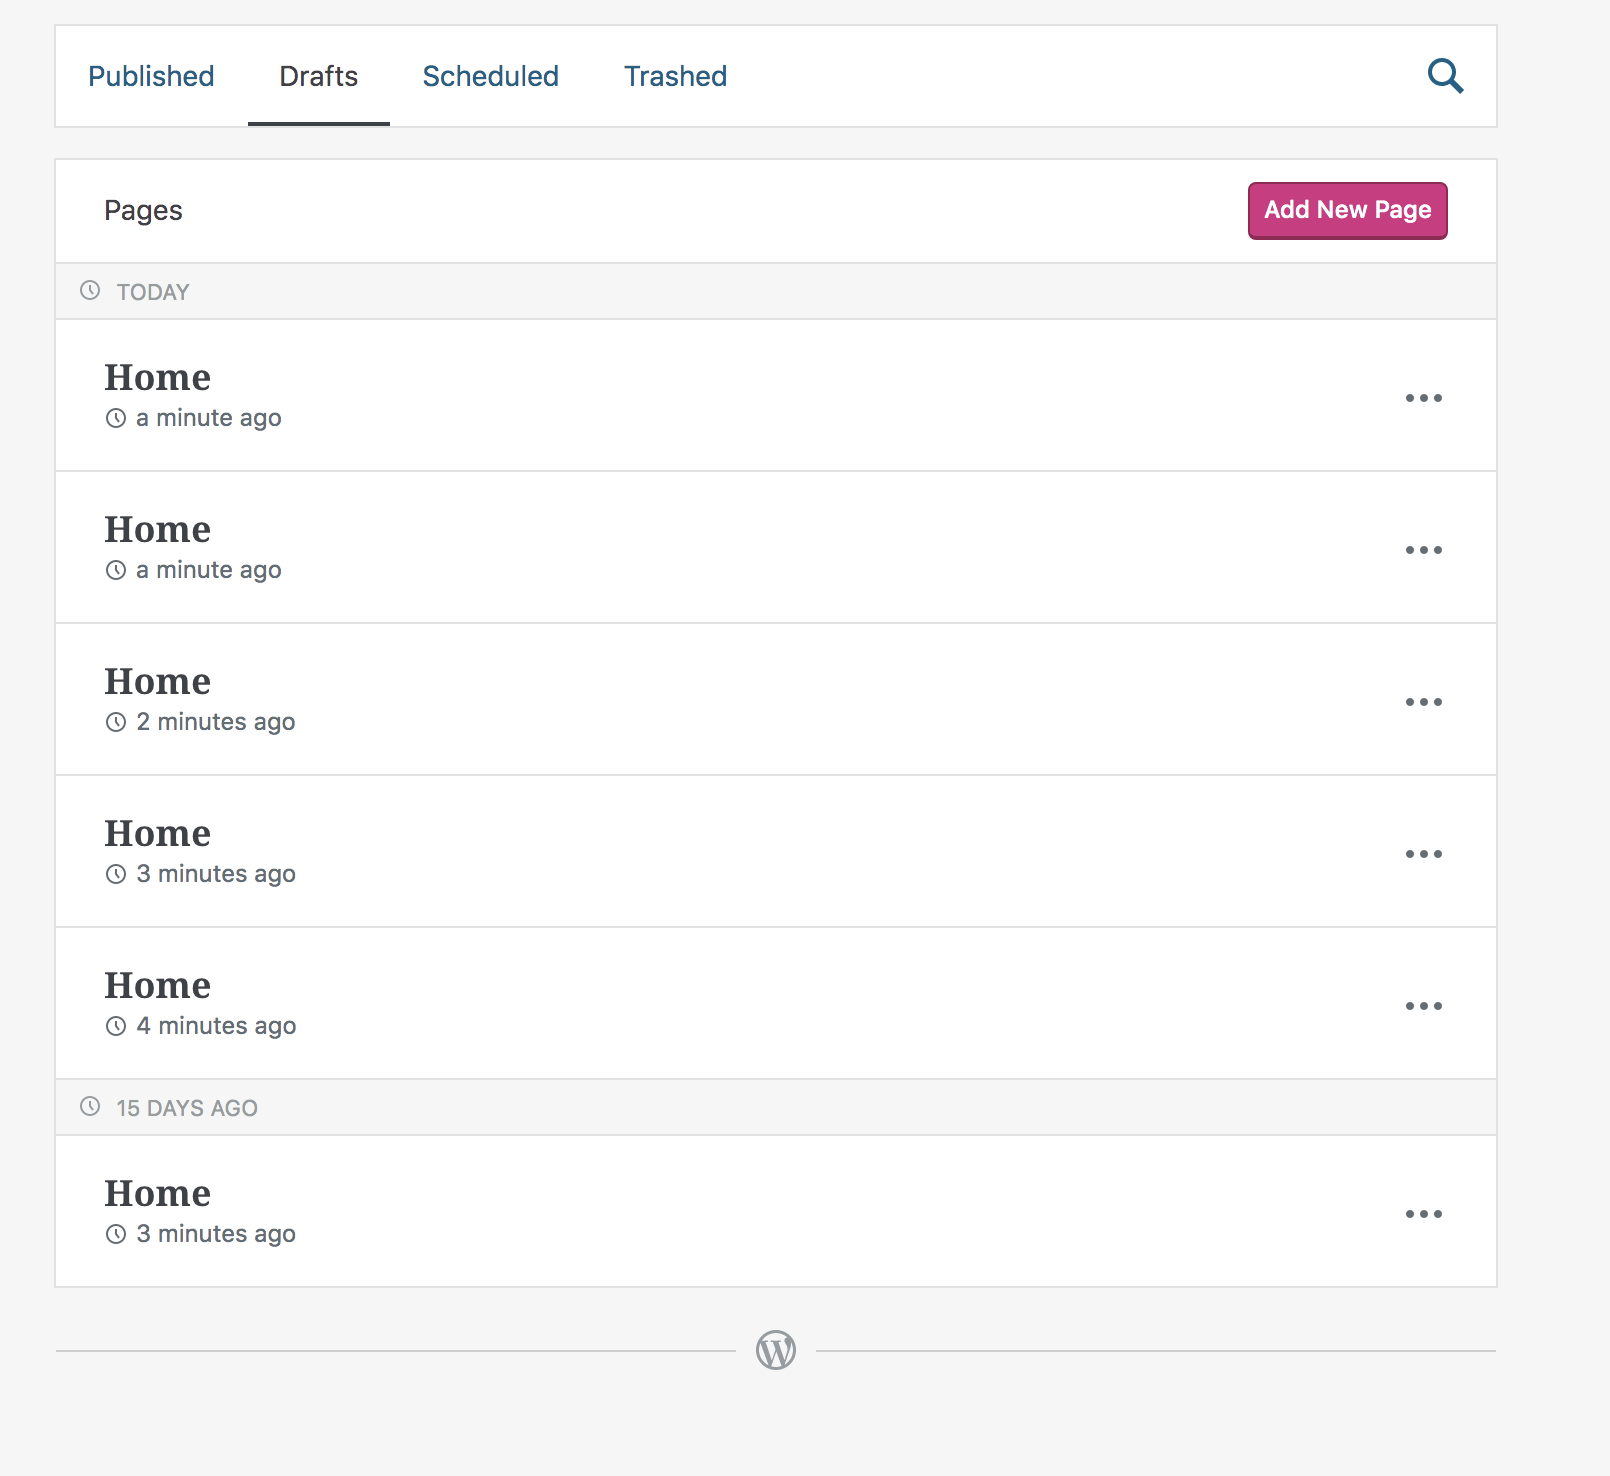This screenshot has height=1476, width=1610.
Task: Select the Drafts tab
Action: pyautogui.click(x=318, y=76)
